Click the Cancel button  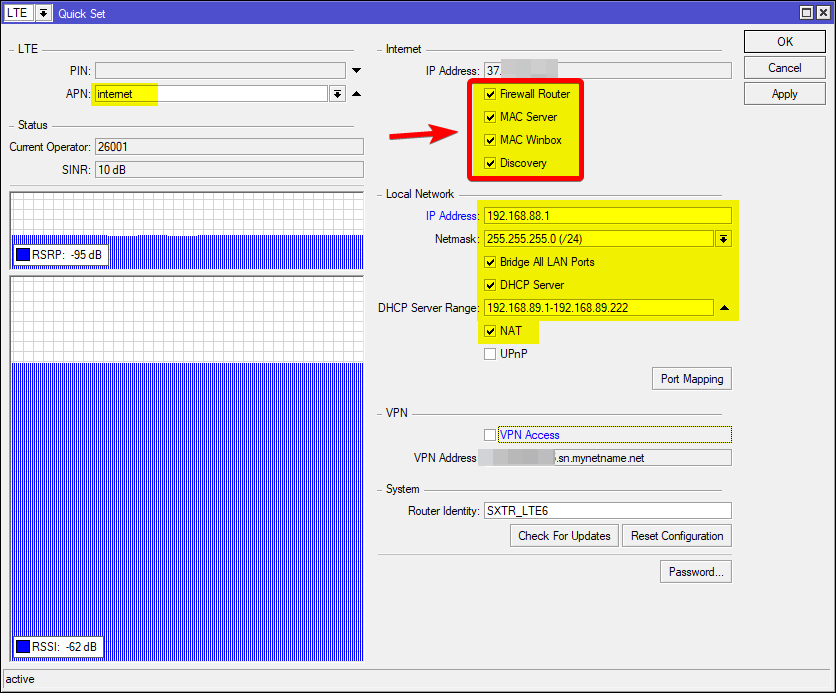[784, 68]
